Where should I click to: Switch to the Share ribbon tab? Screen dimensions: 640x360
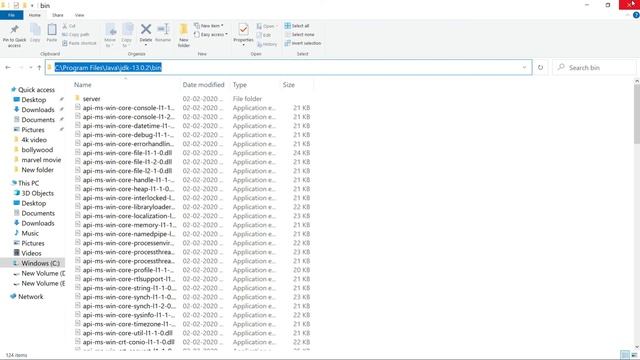58,15
